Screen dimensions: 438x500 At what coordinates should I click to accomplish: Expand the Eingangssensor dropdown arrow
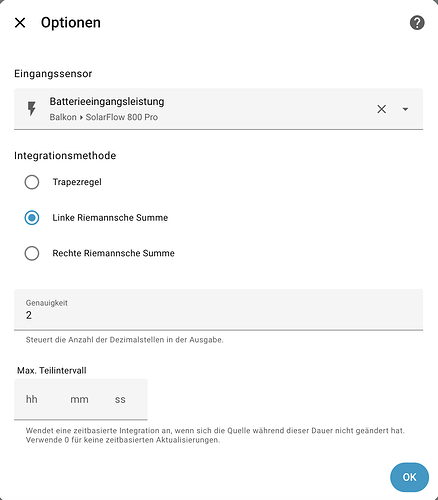(405, 109)
